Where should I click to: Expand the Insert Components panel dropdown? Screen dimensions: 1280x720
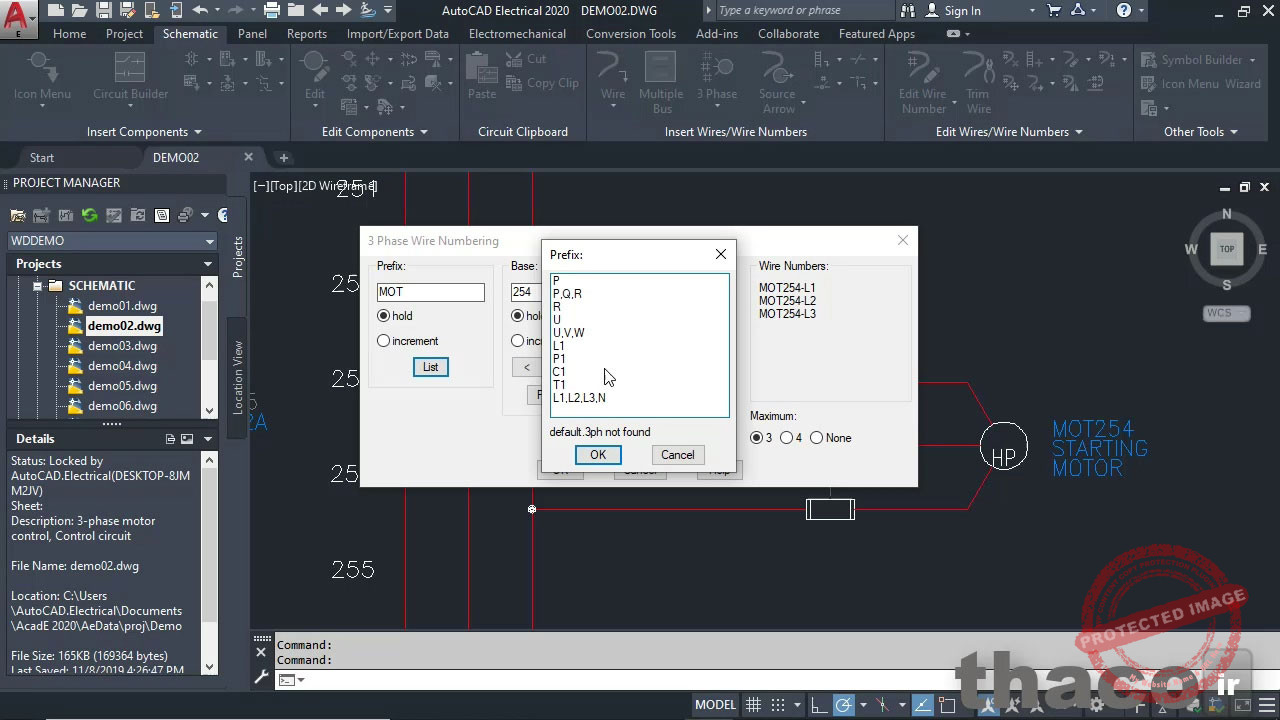point(197,132)
